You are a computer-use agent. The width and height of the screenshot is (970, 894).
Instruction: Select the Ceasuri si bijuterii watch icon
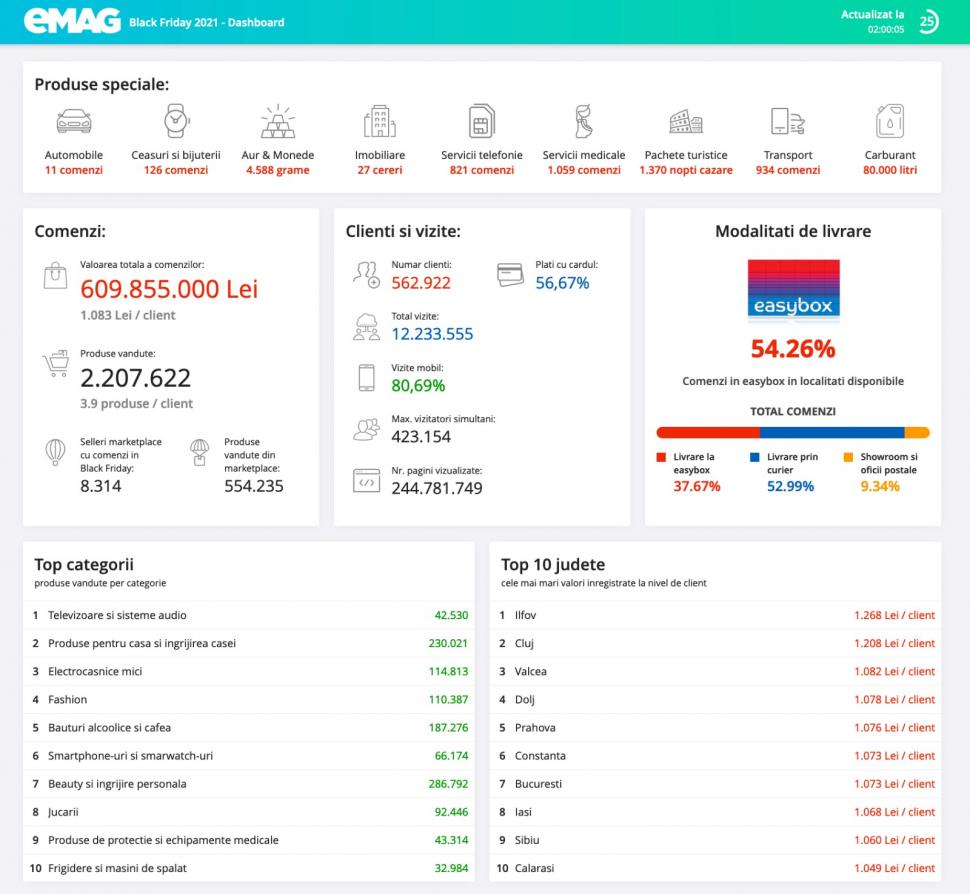[176, 121]
